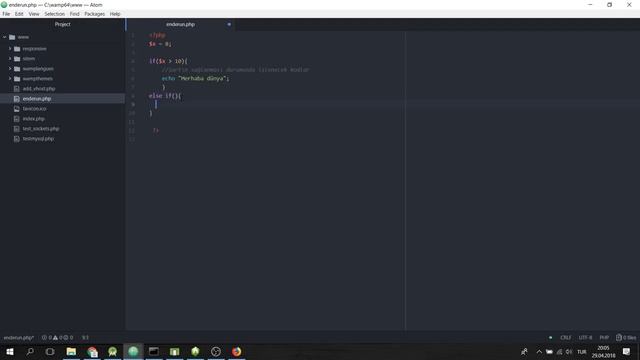Open network status tray icon
The image size is (640, 360).
click(x=559, y=351)
